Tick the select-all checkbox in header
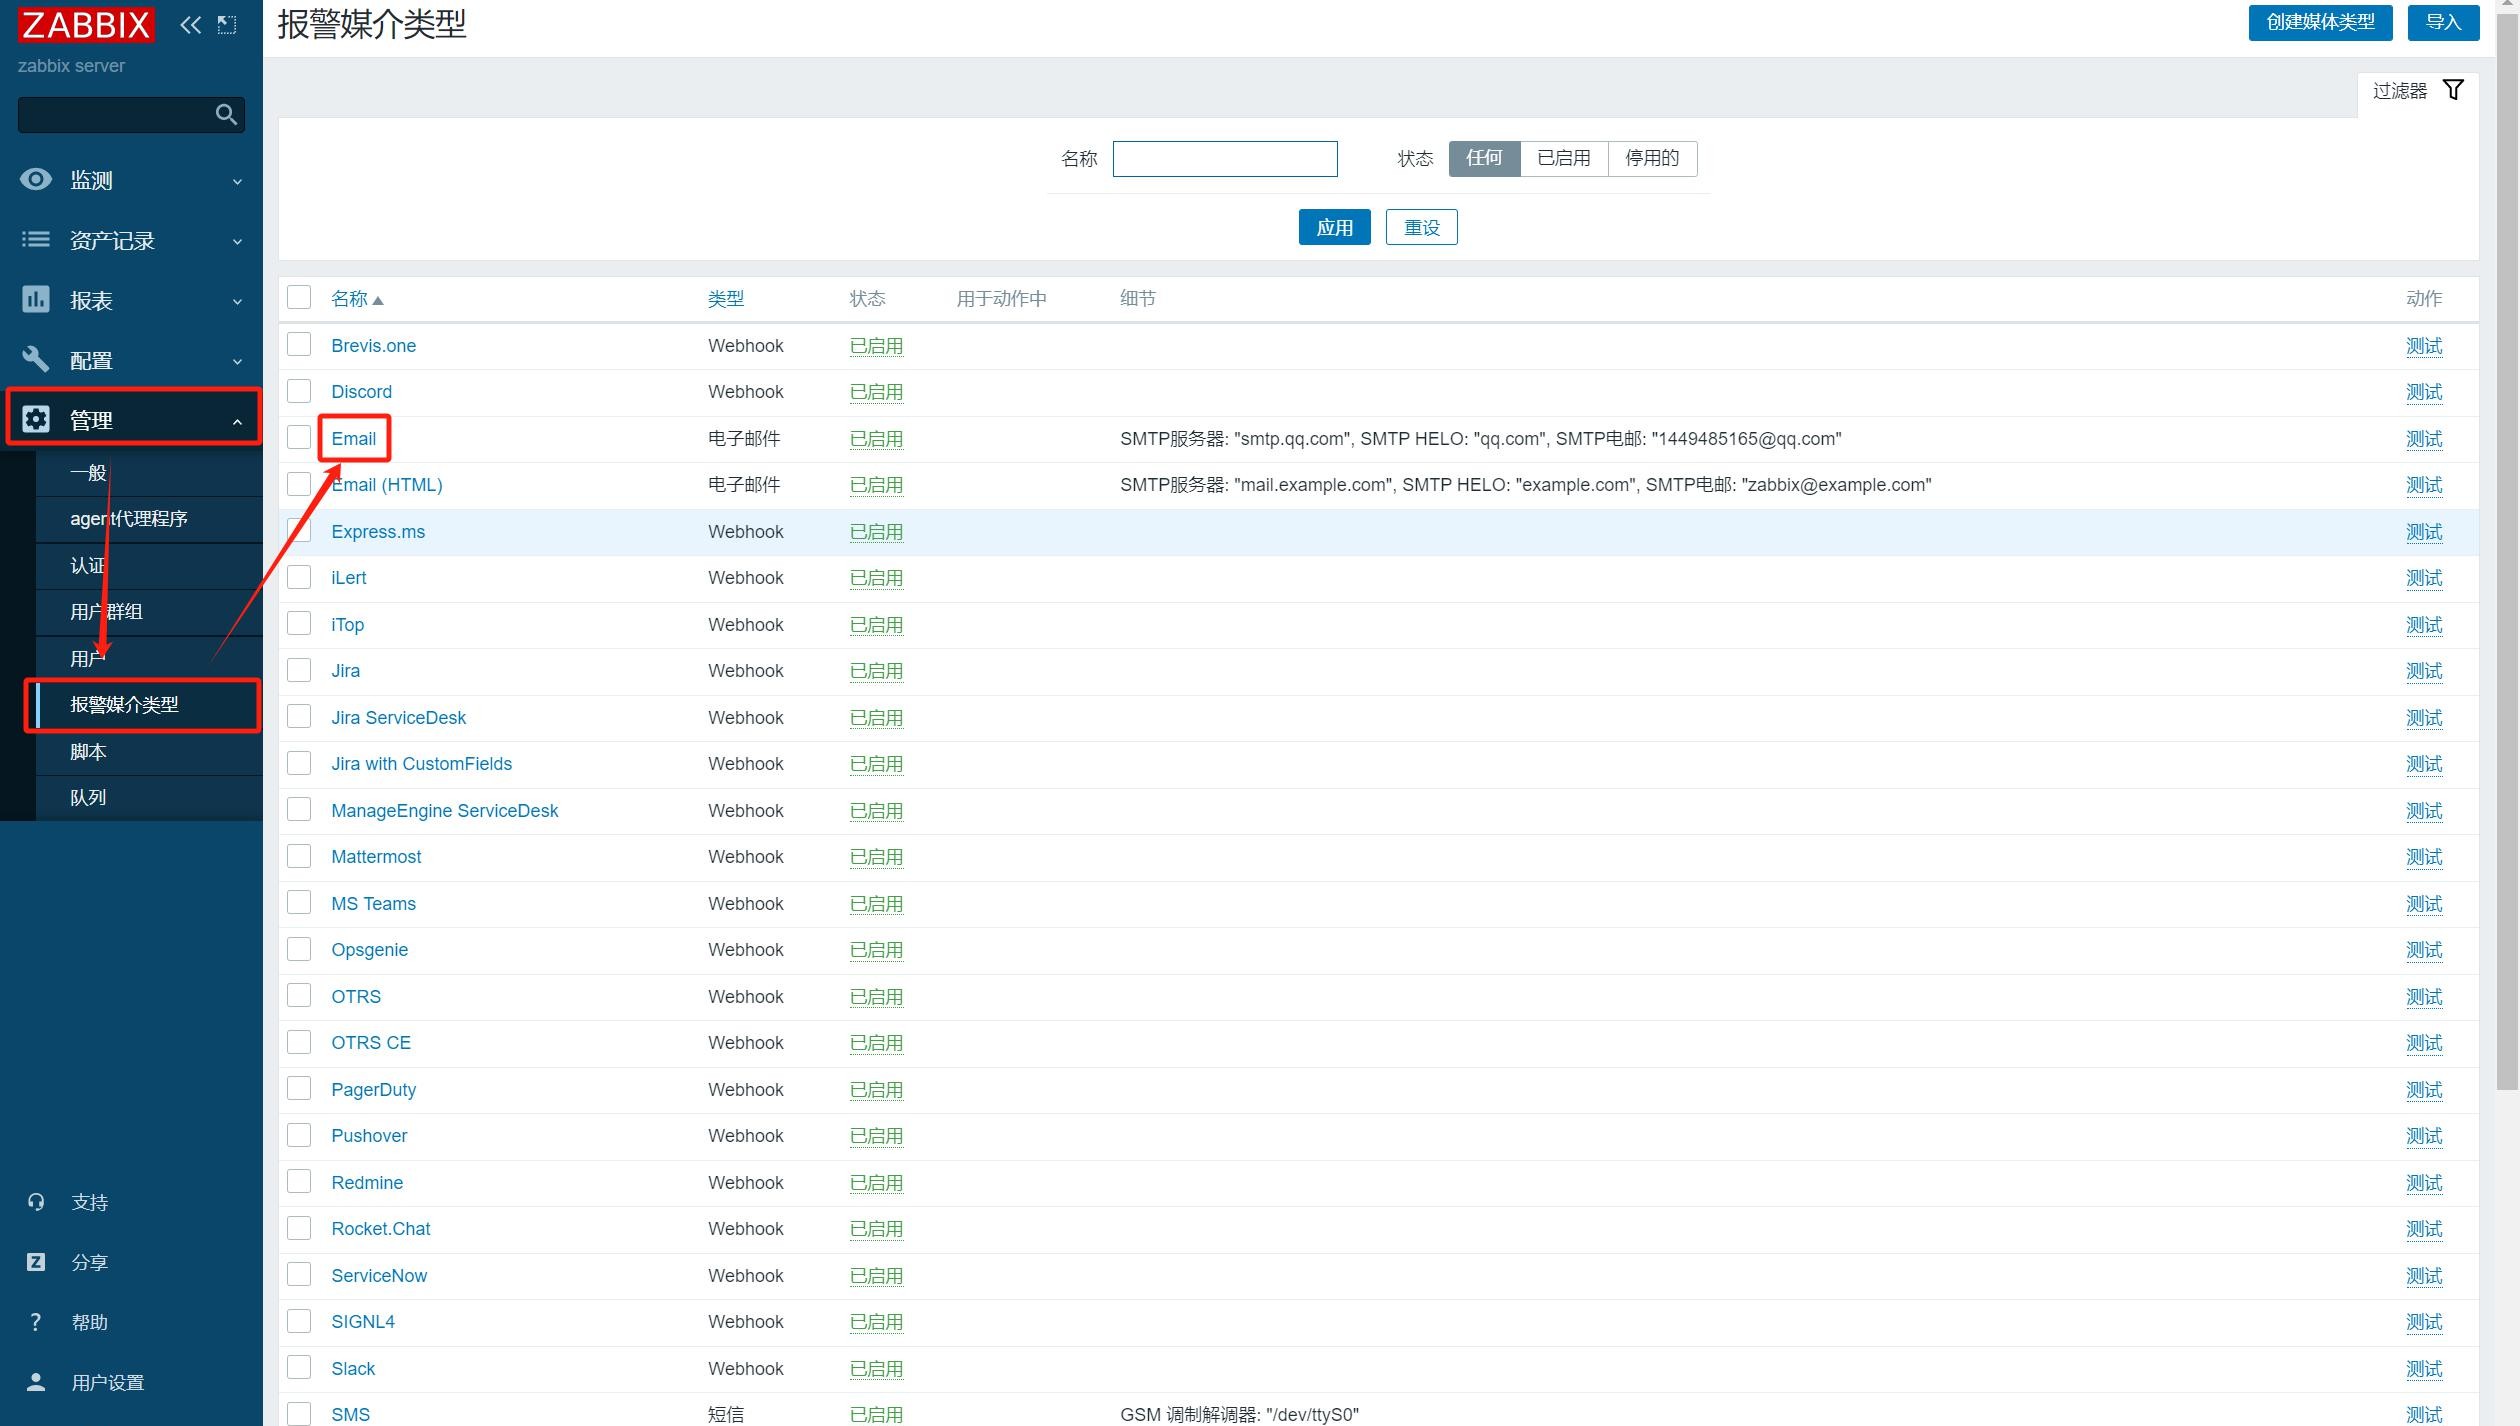This screenshot has height=1426, width=2520. click(x=299, y=298)
